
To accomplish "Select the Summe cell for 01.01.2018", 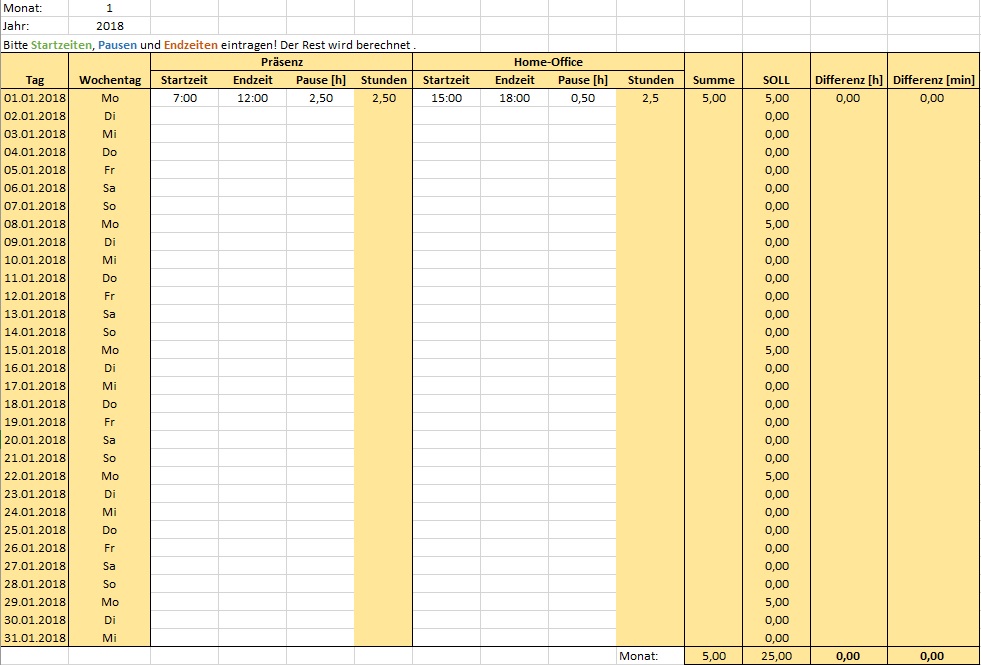I will point(713,98).
